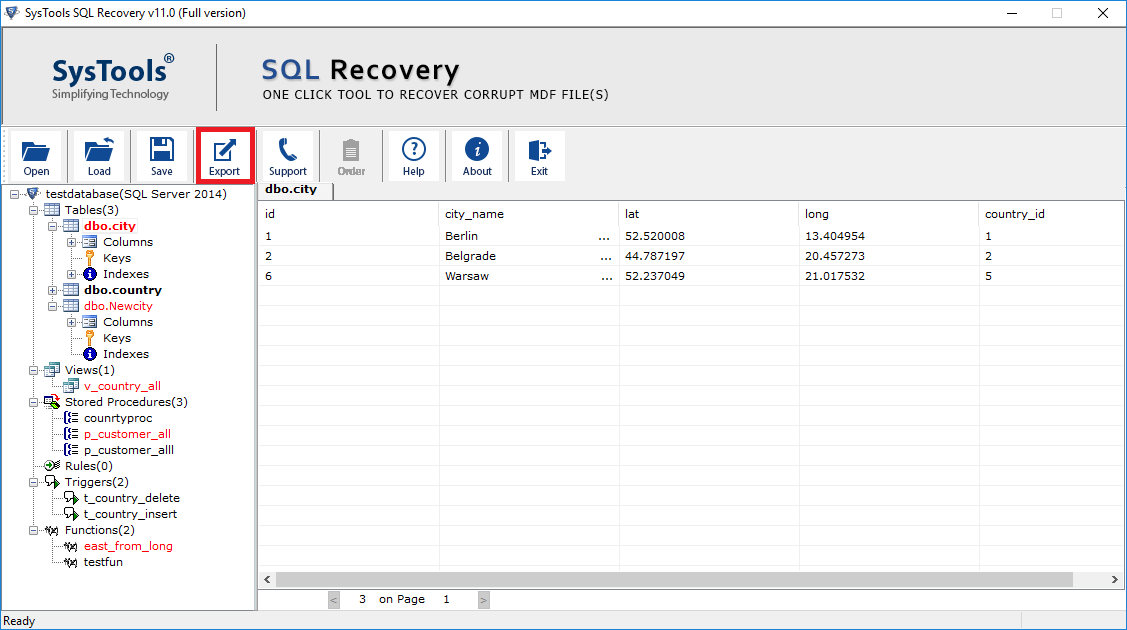Collapse the Stored Procedures(3) node

[33, 402]
